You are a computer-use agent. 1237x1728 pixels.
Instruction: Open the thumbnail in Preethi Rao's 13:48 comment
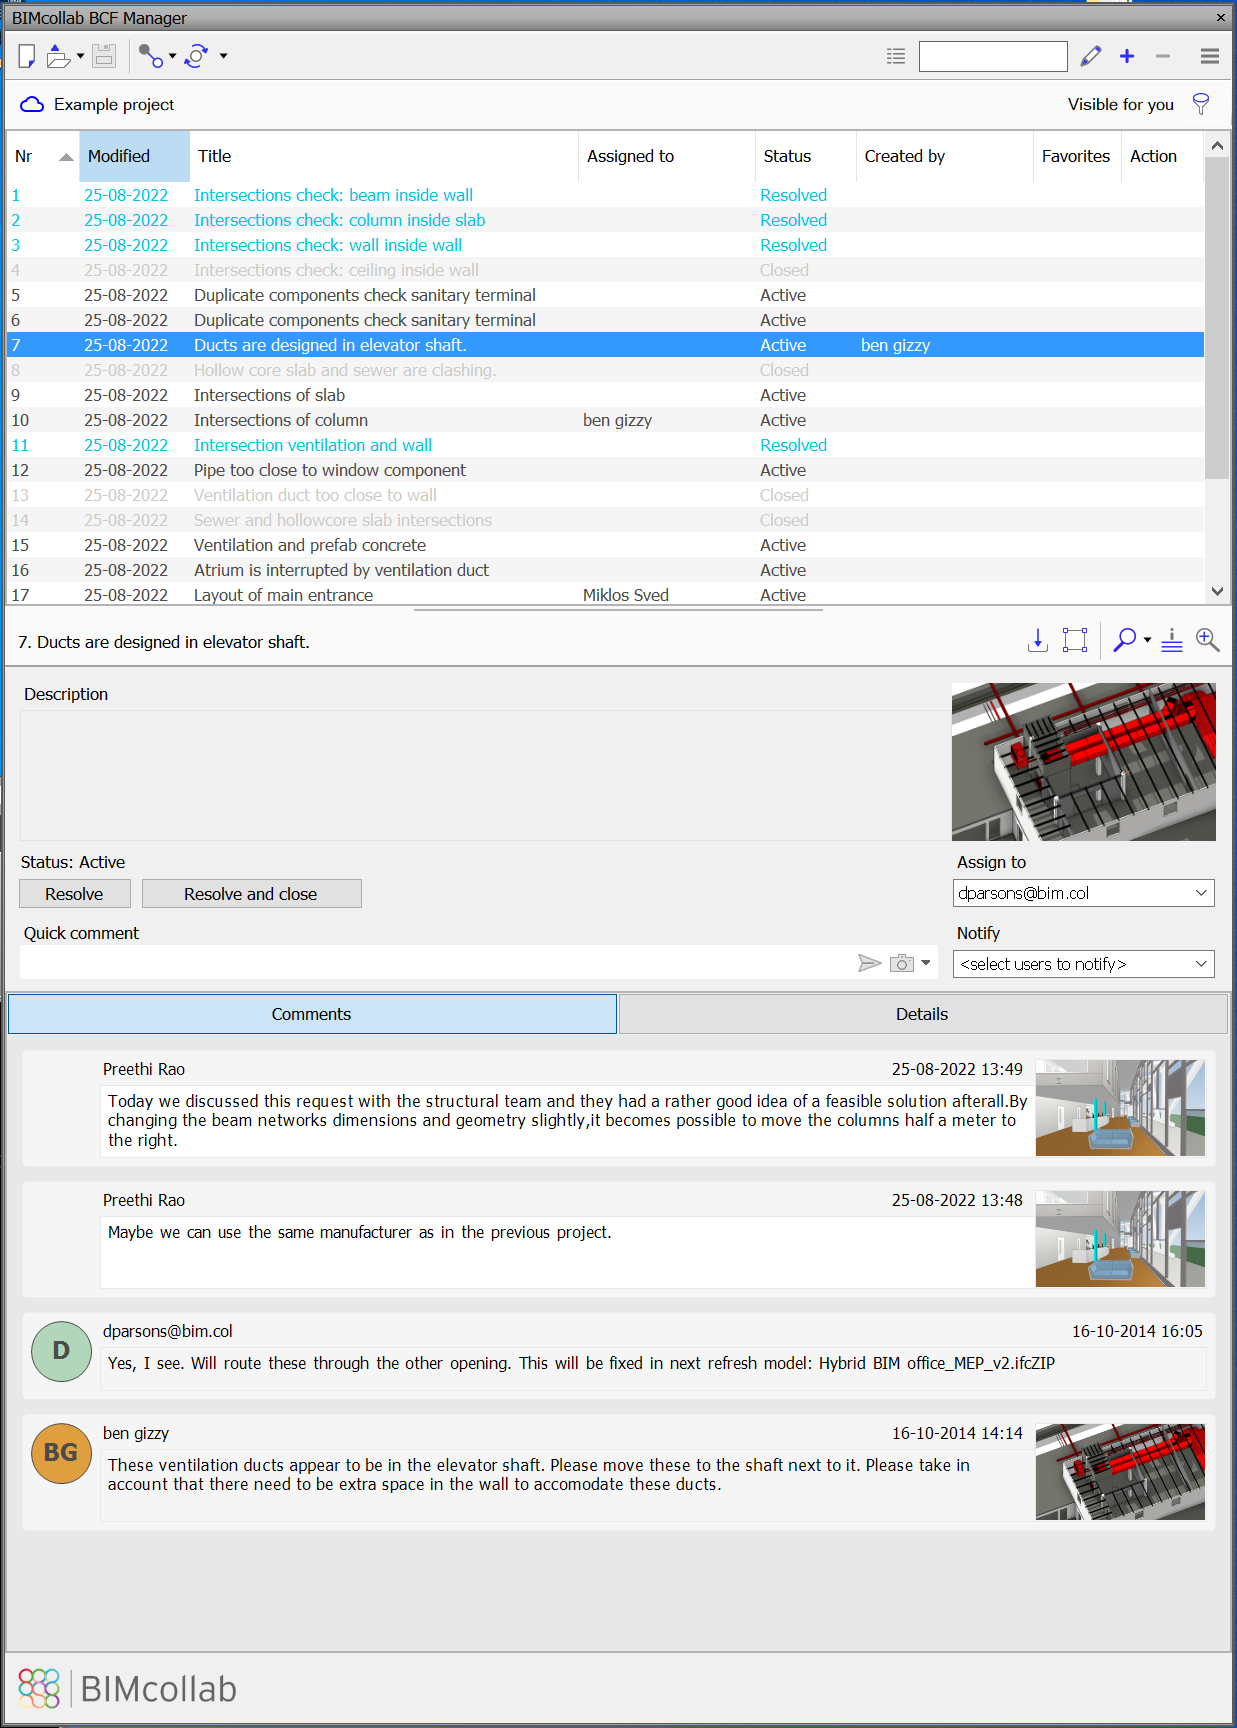[1120, 1239]
